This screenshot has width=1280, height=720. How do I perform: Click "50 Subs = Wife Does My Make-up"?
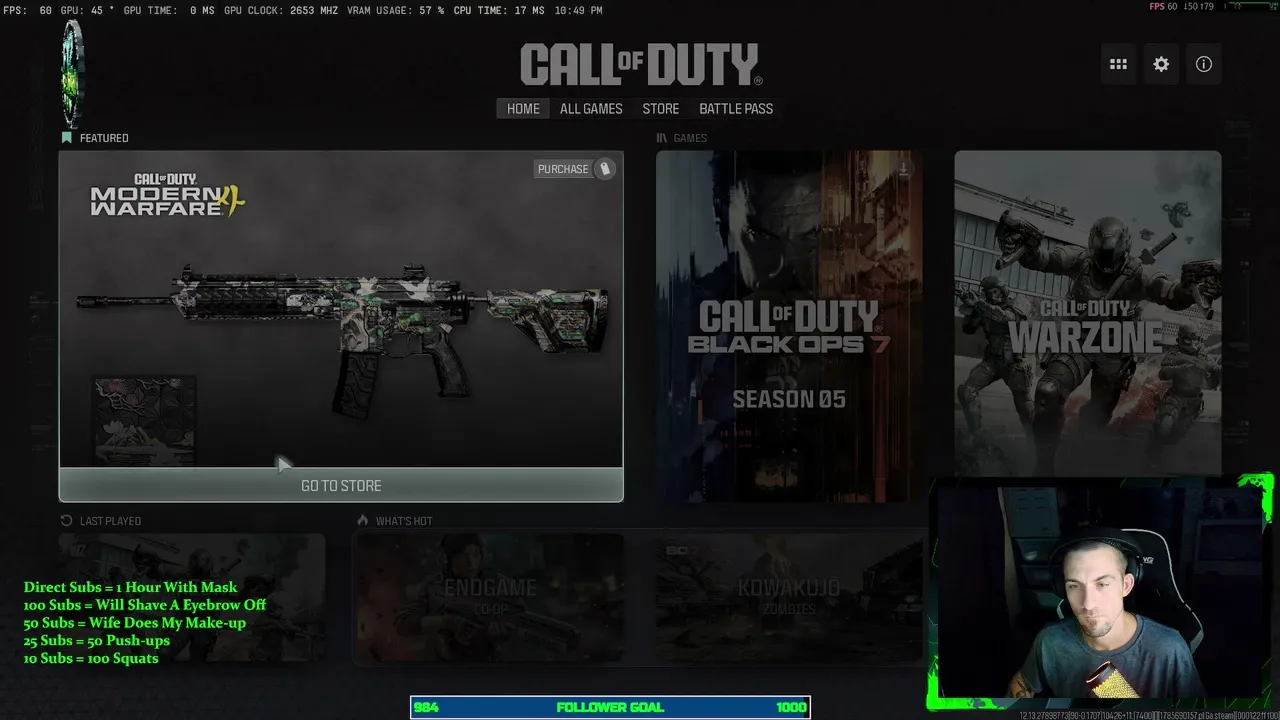pyautogui.click(x=135, y=623)
